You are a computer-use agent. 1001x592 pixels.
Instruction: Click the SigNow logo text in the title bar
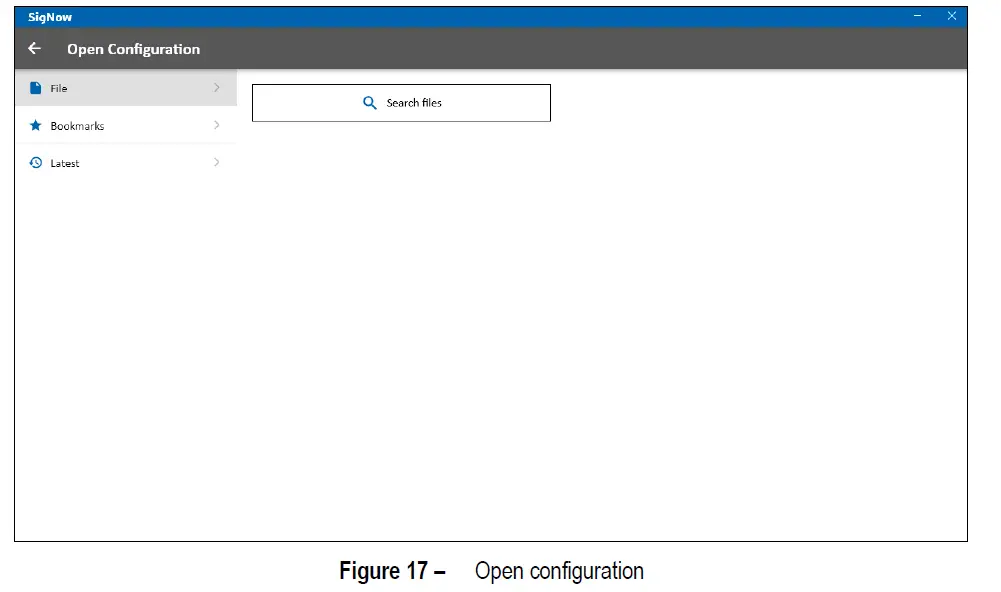coord(48,16)
